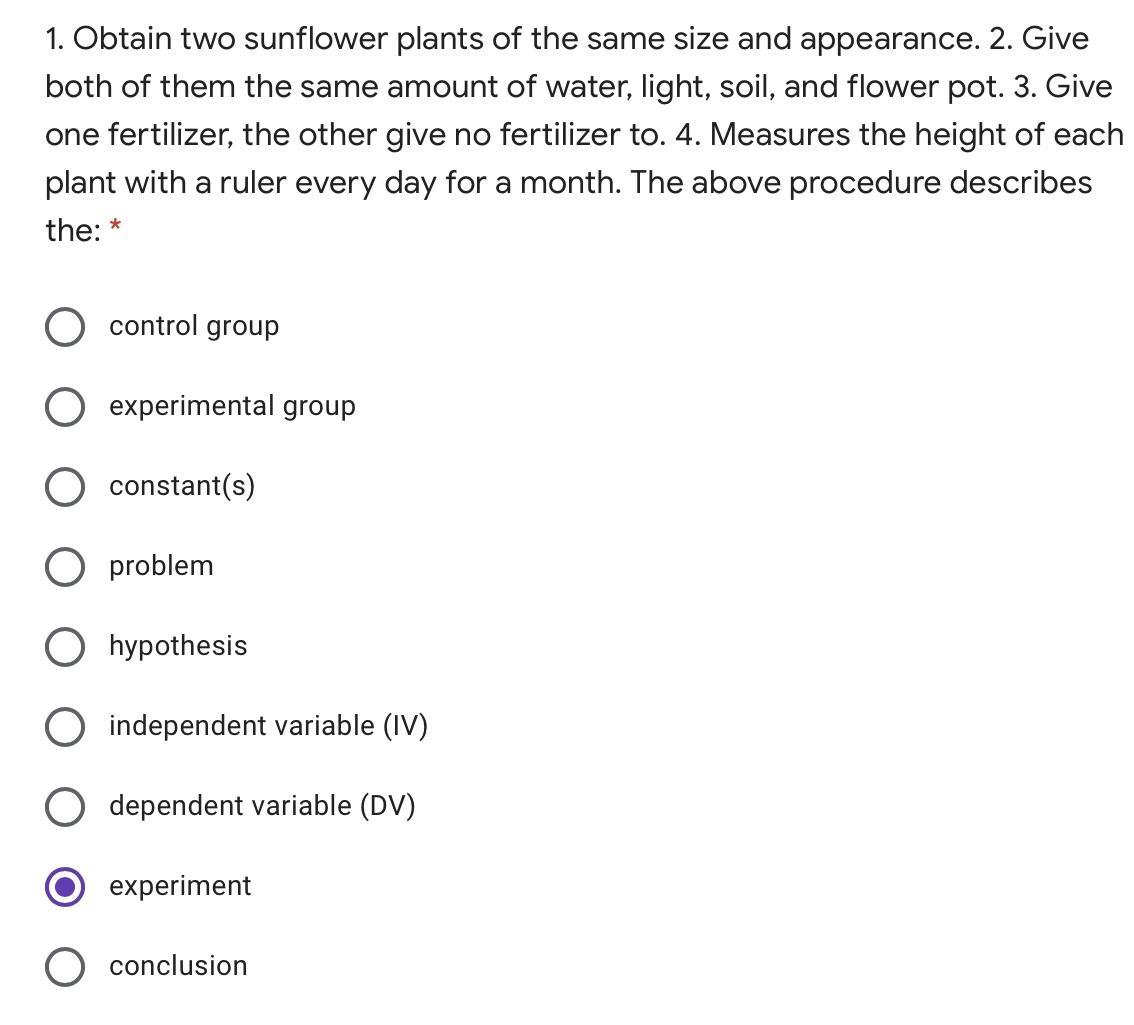Screen dimensions: 1134x1025
Task: Choose the 'independent variable (IV)' radio button
Action: click(x=65, y=727)
